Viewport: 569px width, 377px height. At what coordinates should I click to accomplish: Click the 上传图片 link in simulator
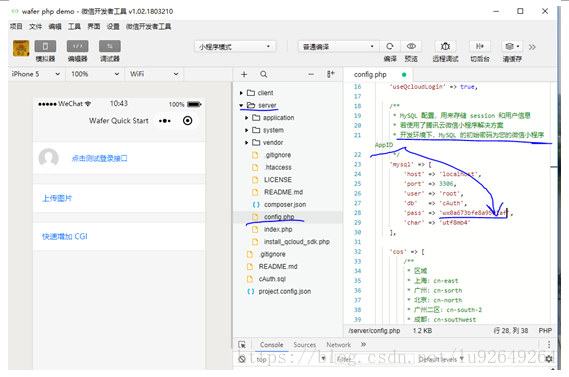click(57, 198)
